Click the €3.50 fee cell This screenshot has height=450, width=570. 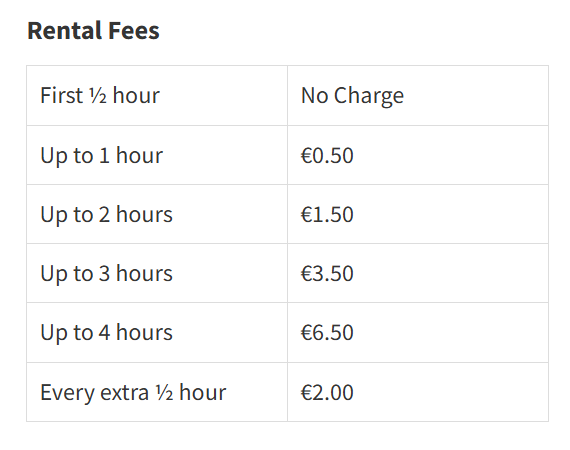click(418, 273)
